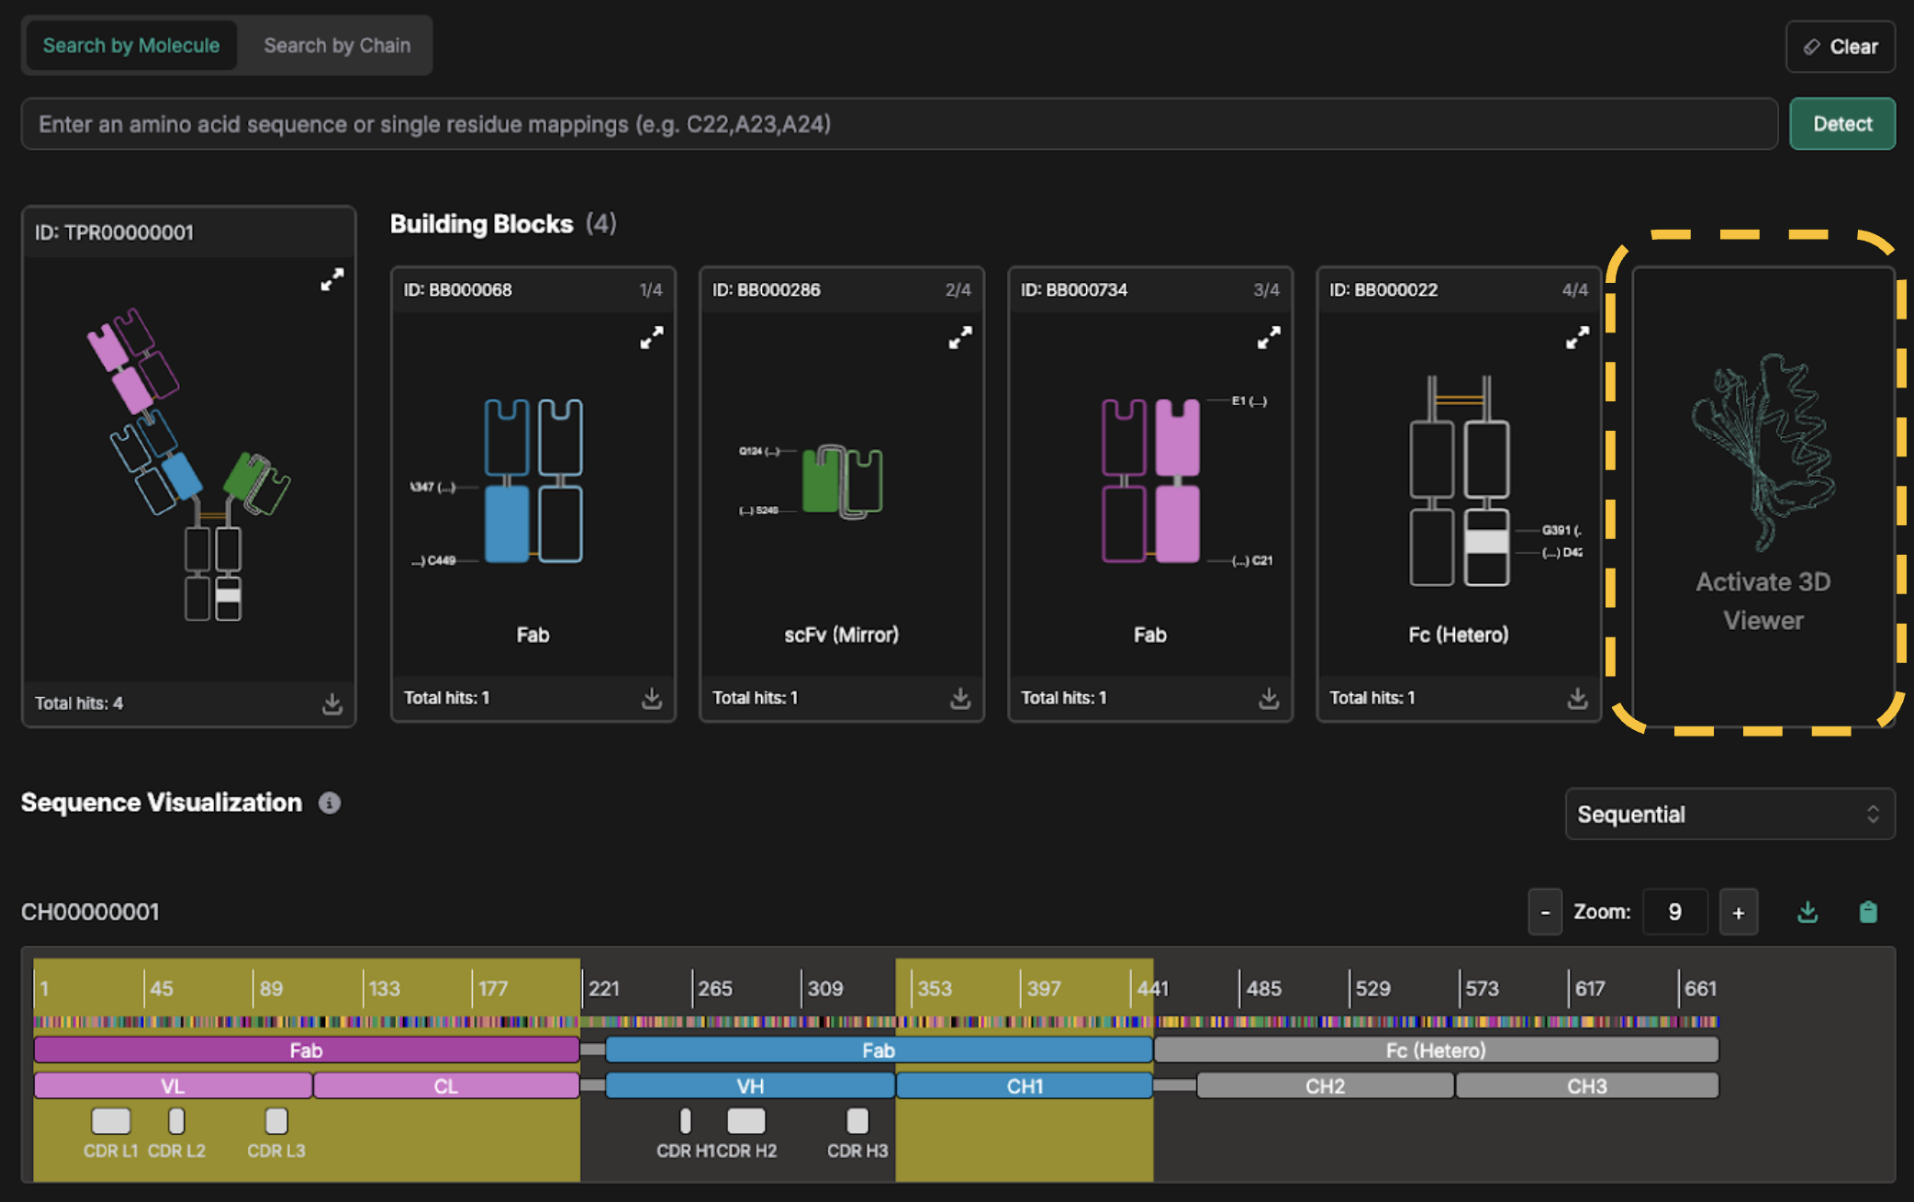Expand the TPR00000001 molecule diagram
Image resolution: width=1914 pixels, height=1202 pixels.
click(332, 280)
